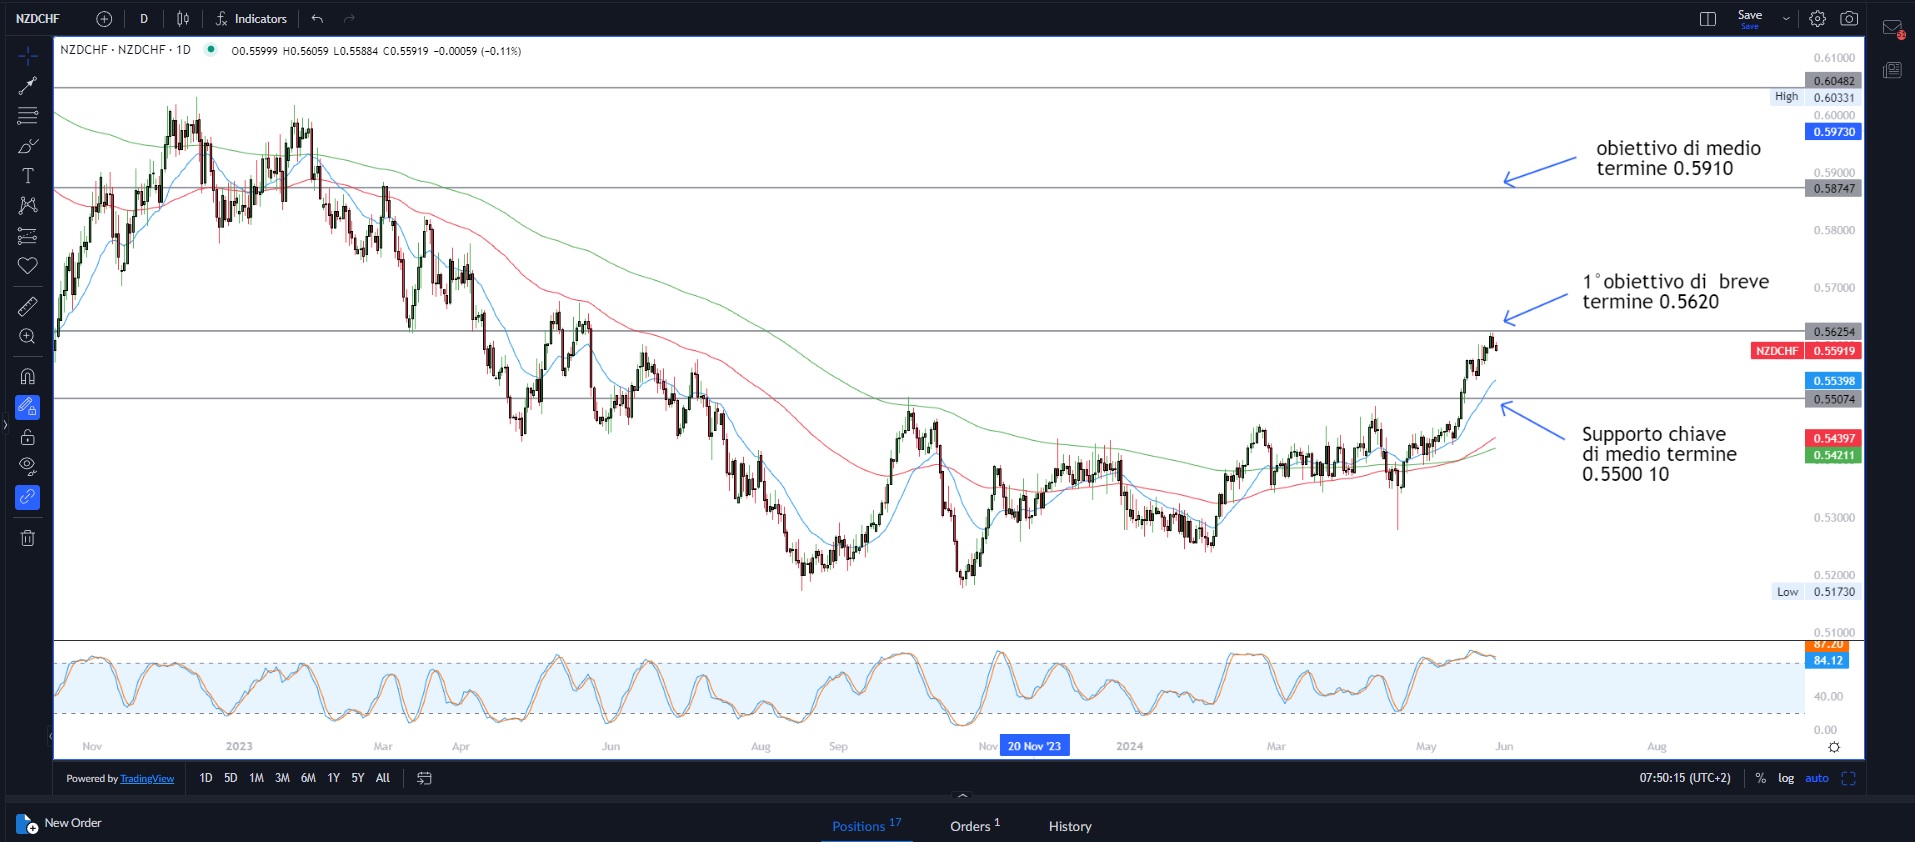
Task: Click the New Order button
Action: (60, 824)
